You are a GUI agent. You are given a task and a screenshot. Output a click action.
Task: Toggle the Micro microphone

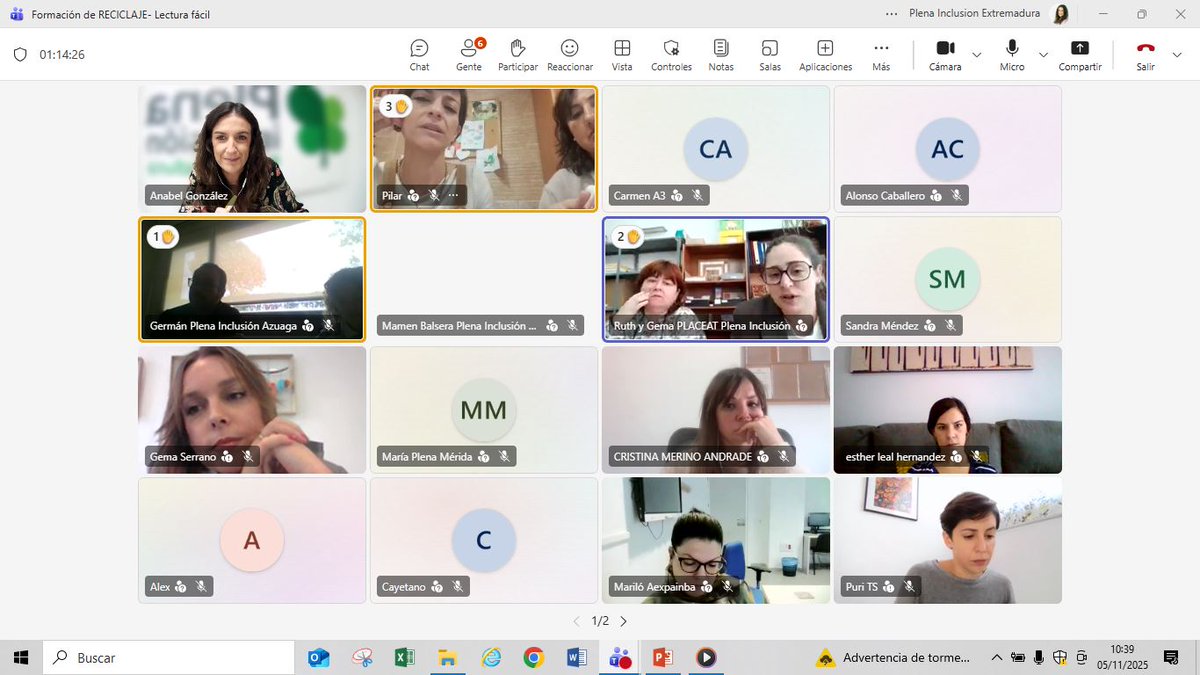coord(1012,54)
